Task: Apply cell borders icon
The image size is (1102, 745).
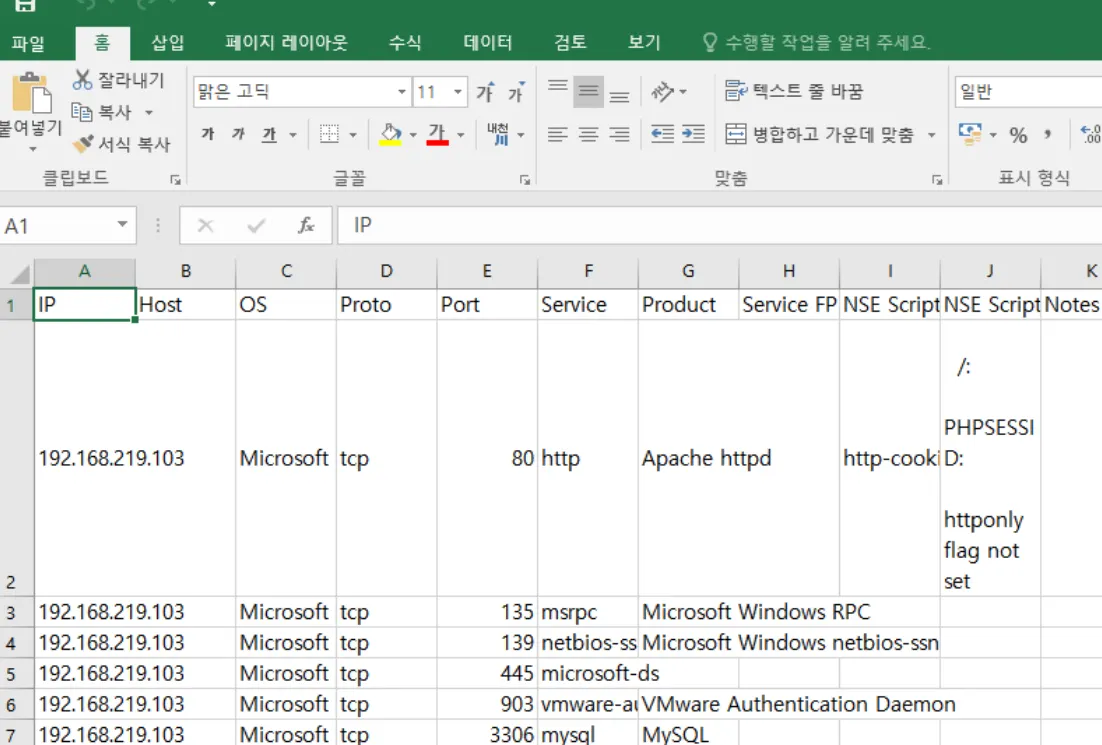Action: pos(329,134)
